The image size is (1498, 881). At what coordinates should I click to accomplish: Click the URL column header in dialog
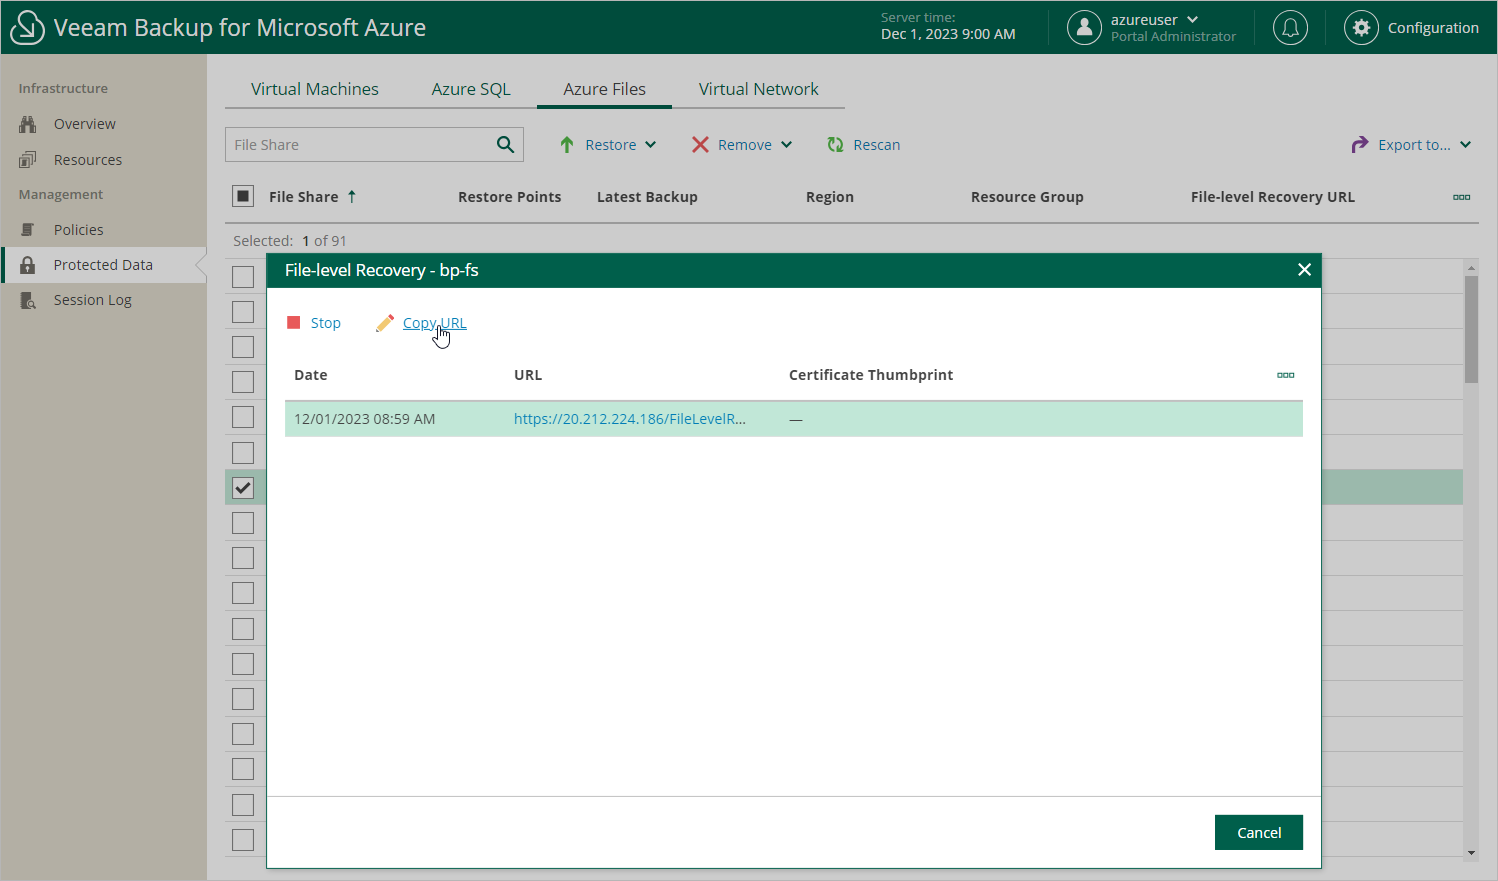tap(528, 375)
